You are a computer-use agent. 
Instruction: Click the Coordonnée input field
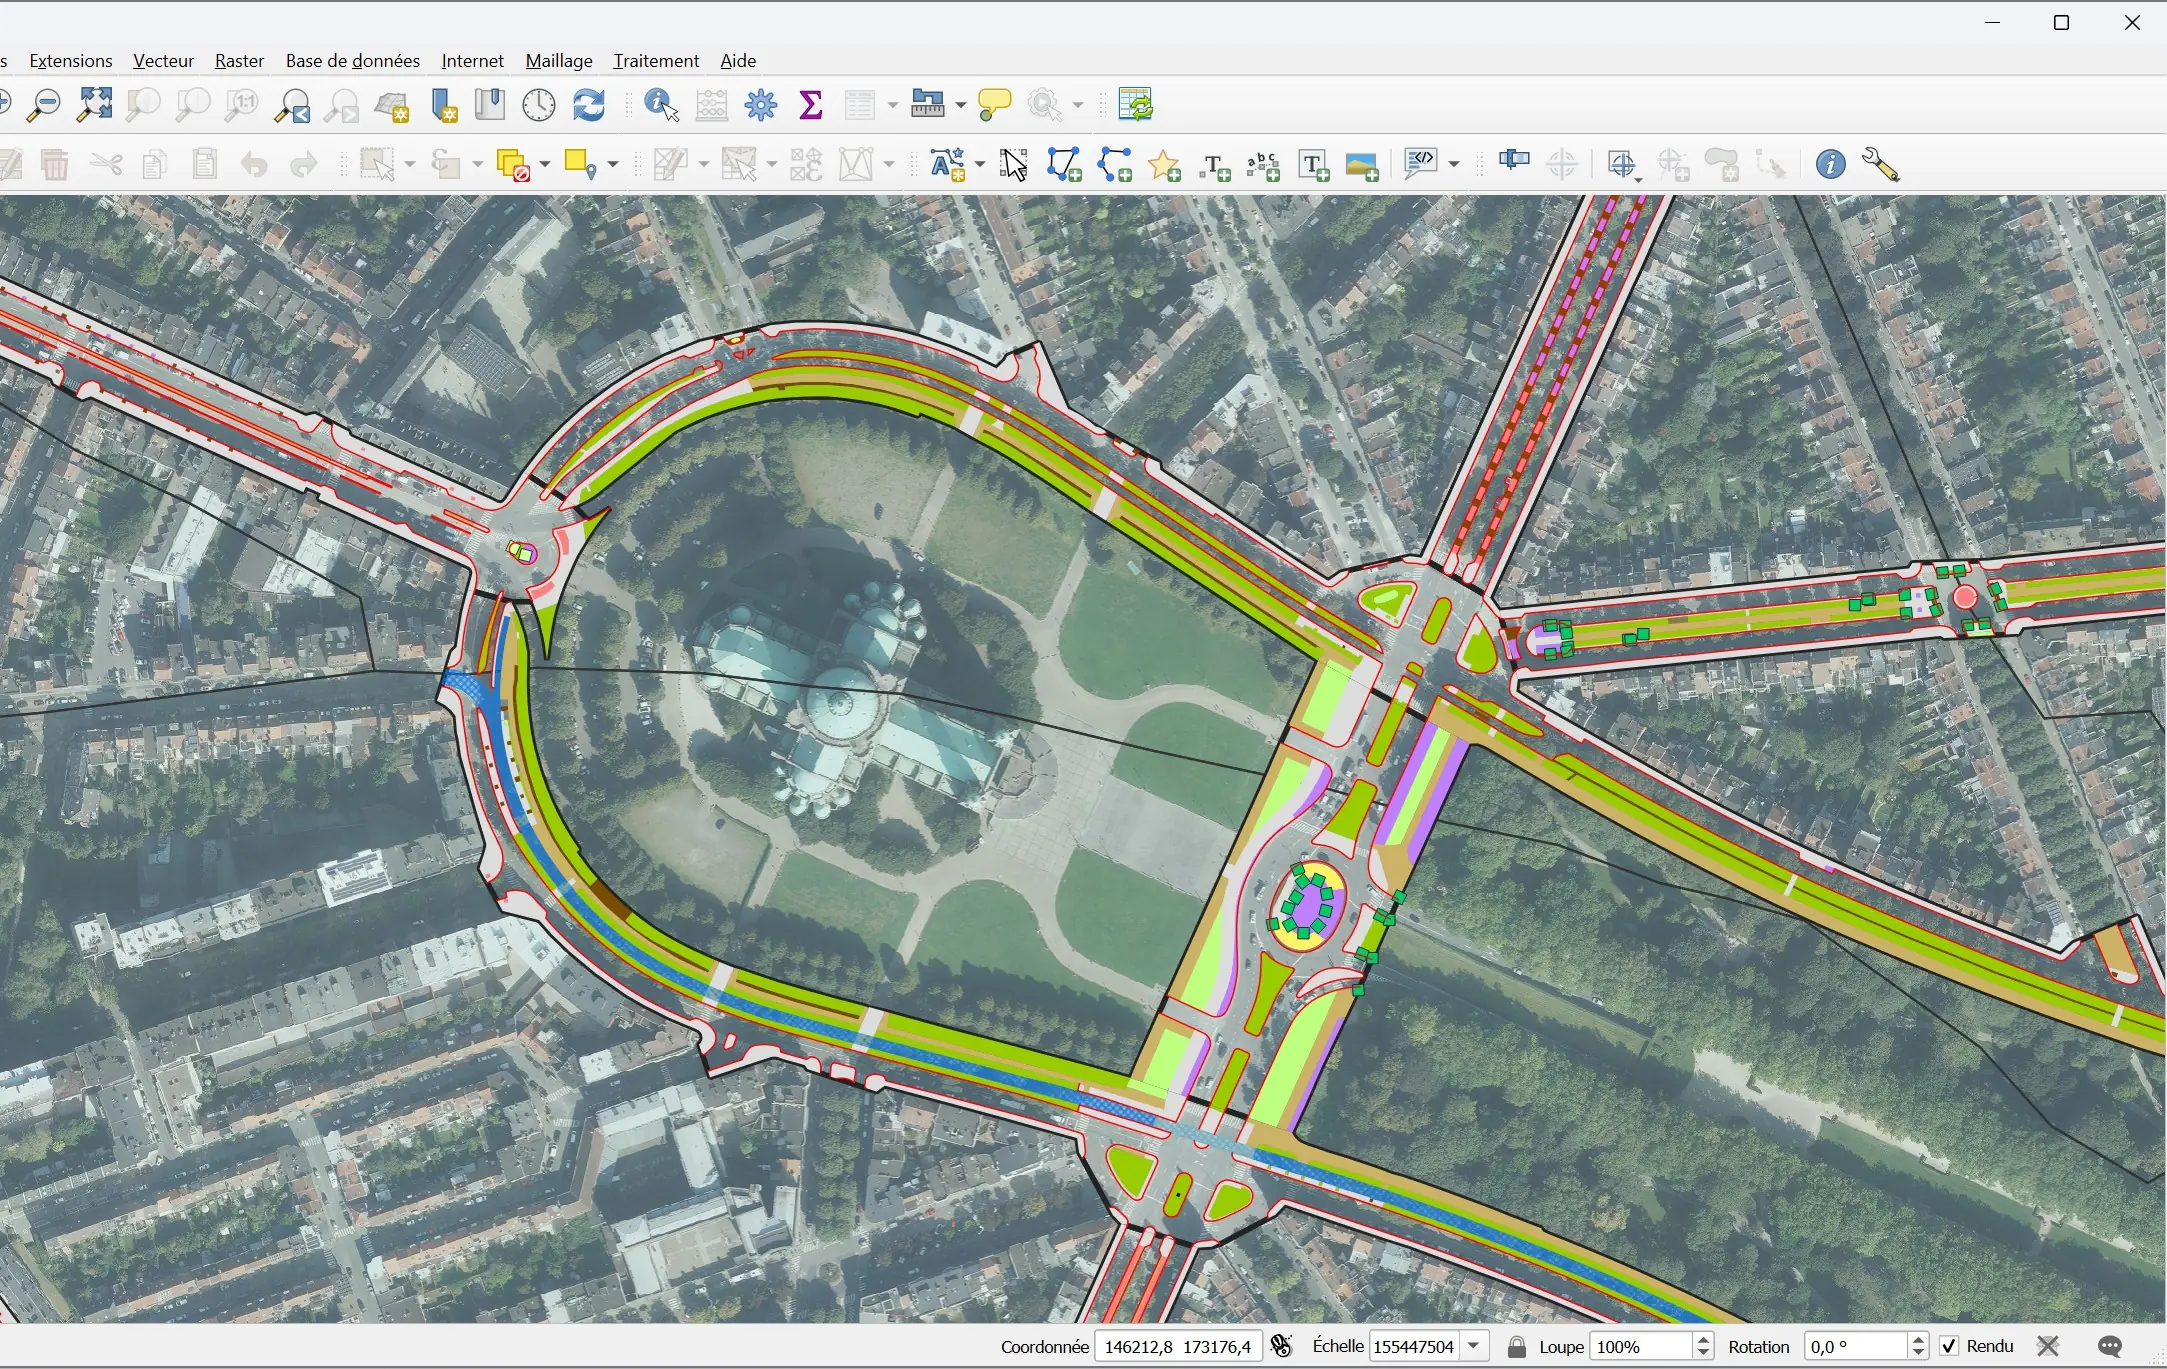tap(1177, 1346)
